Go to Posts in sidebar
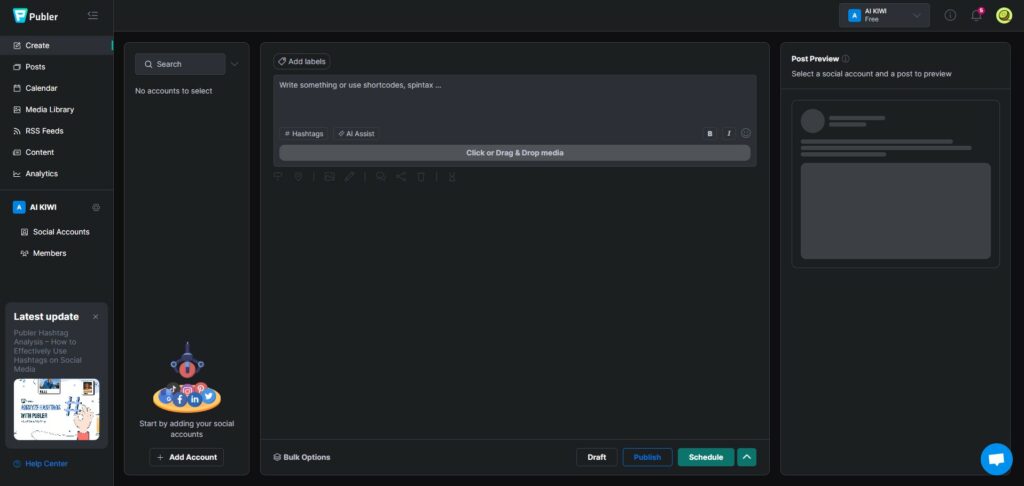 coord(56,67)
